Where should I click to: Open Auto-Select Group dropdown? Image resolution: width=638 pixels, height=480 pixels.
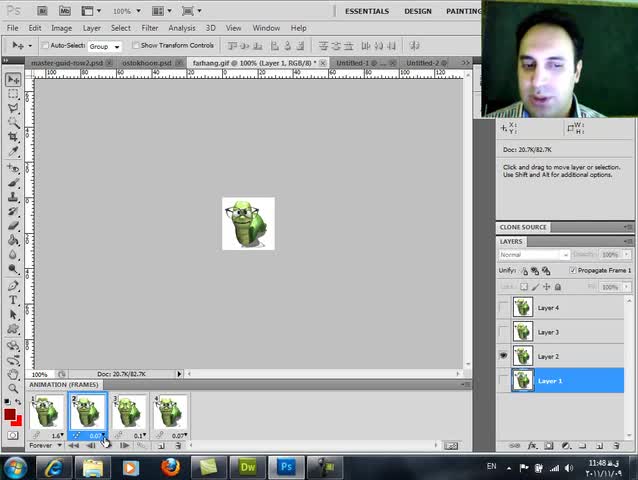pyautogui.click(x=105, y=46)
